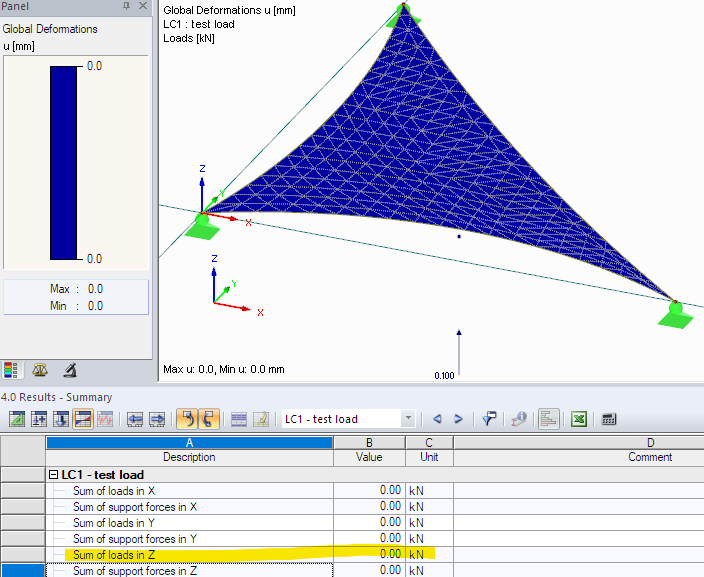Export table to Excel

coord(579,419)
